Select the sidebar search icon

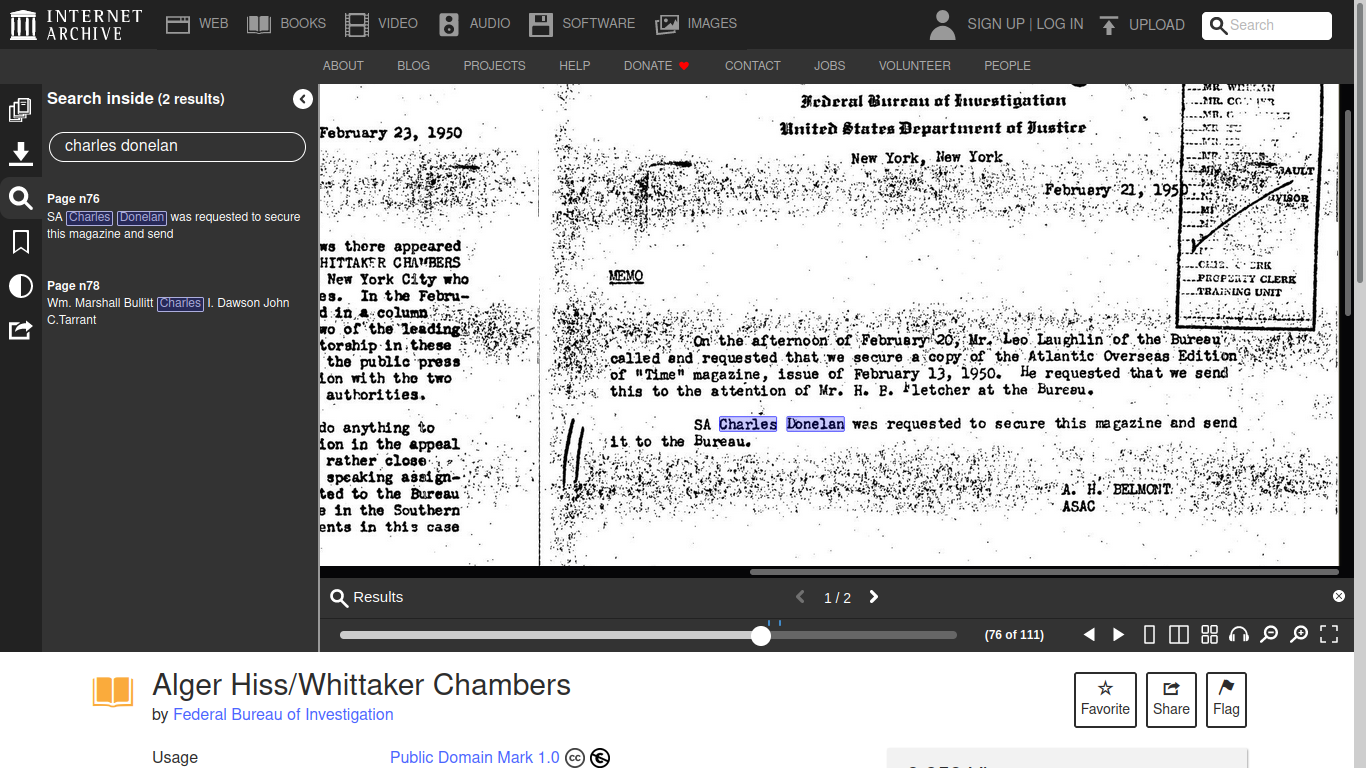pyautogui.click(x=20, y=198)
